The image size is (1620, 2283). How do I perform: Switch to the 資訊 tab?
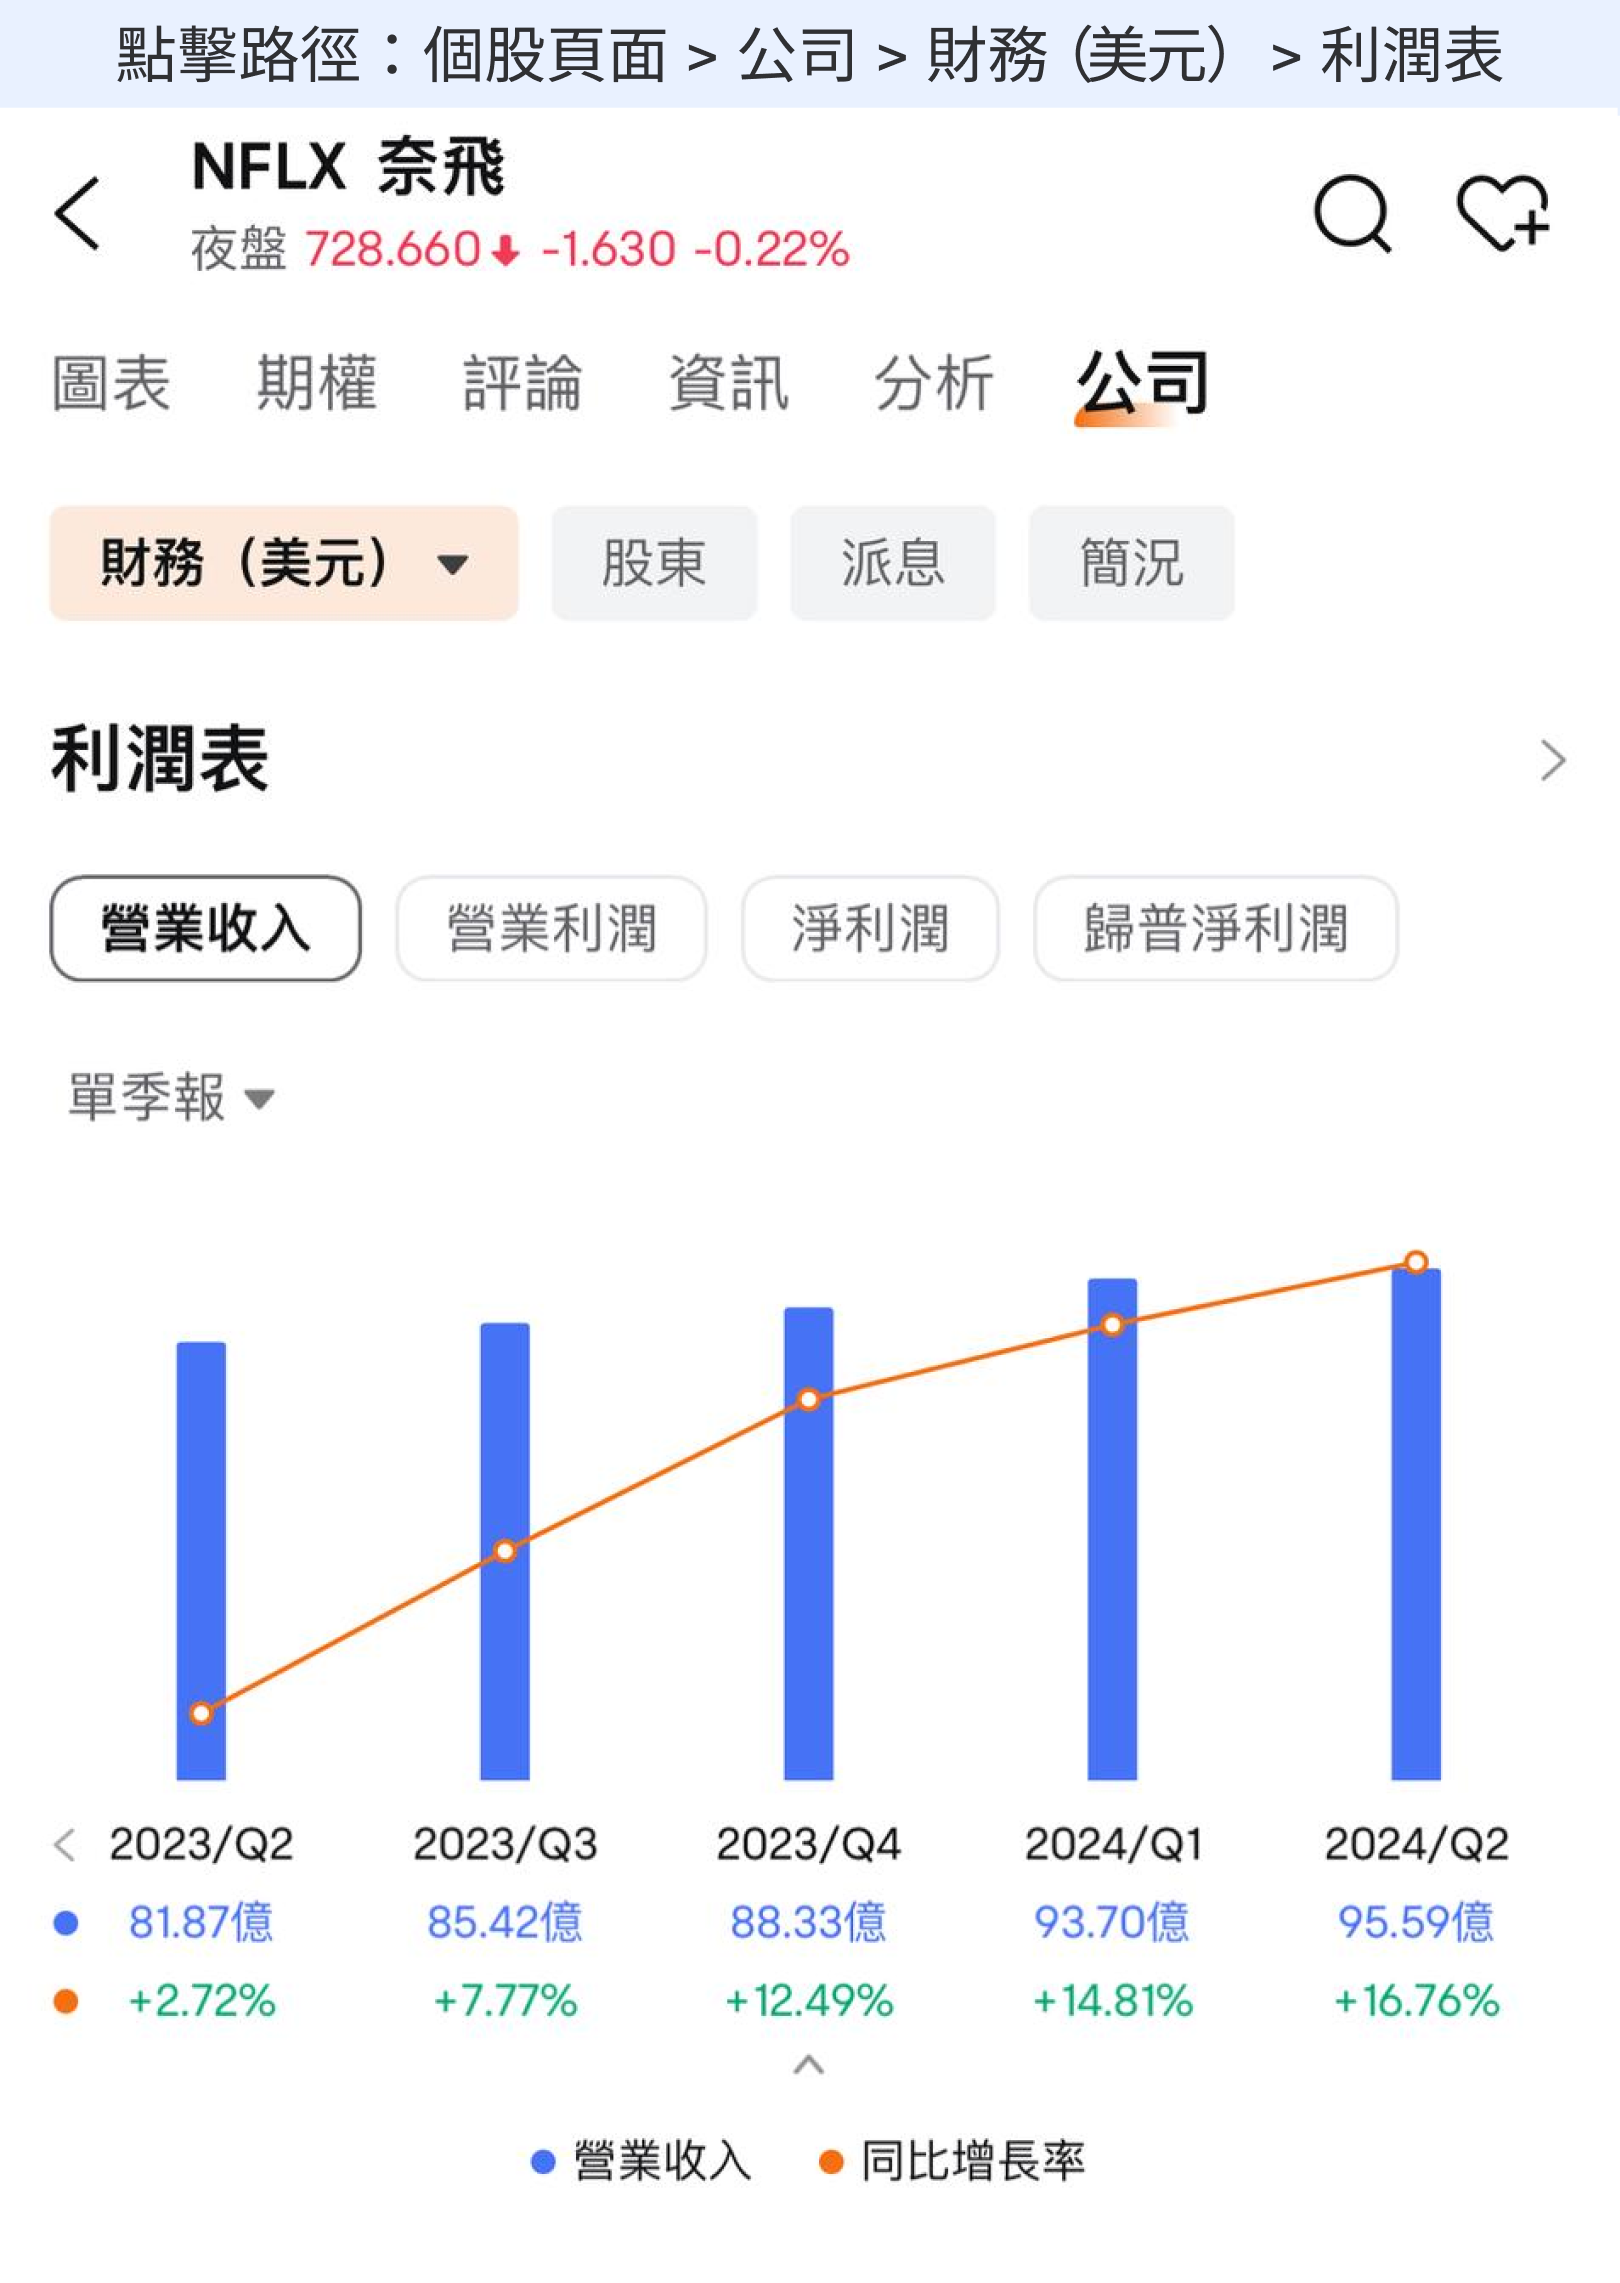point(729,383)
